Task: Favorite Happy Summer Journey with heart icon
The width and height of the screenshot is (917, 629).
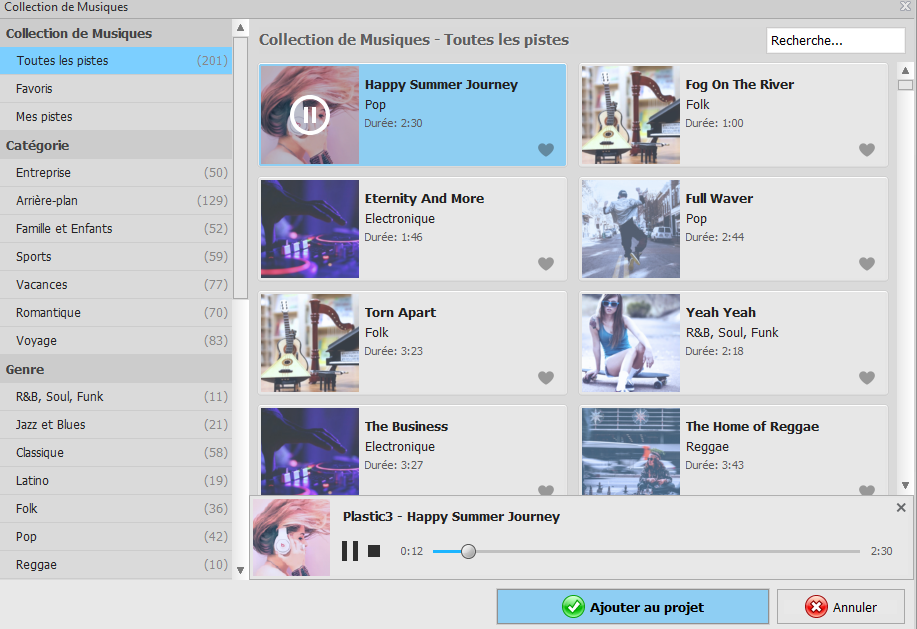Action: (546, 150)
